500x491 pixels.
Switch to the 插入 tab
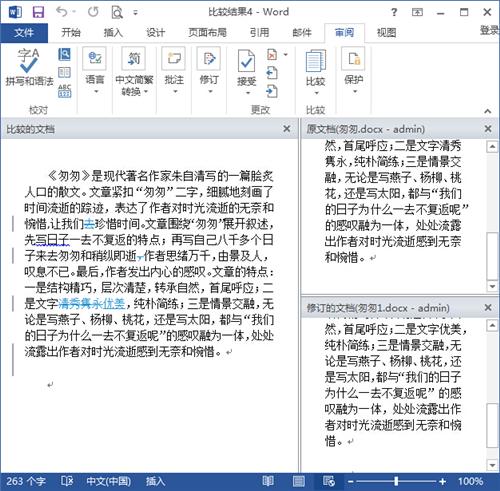pyautogui.click(x=113, y=32)
